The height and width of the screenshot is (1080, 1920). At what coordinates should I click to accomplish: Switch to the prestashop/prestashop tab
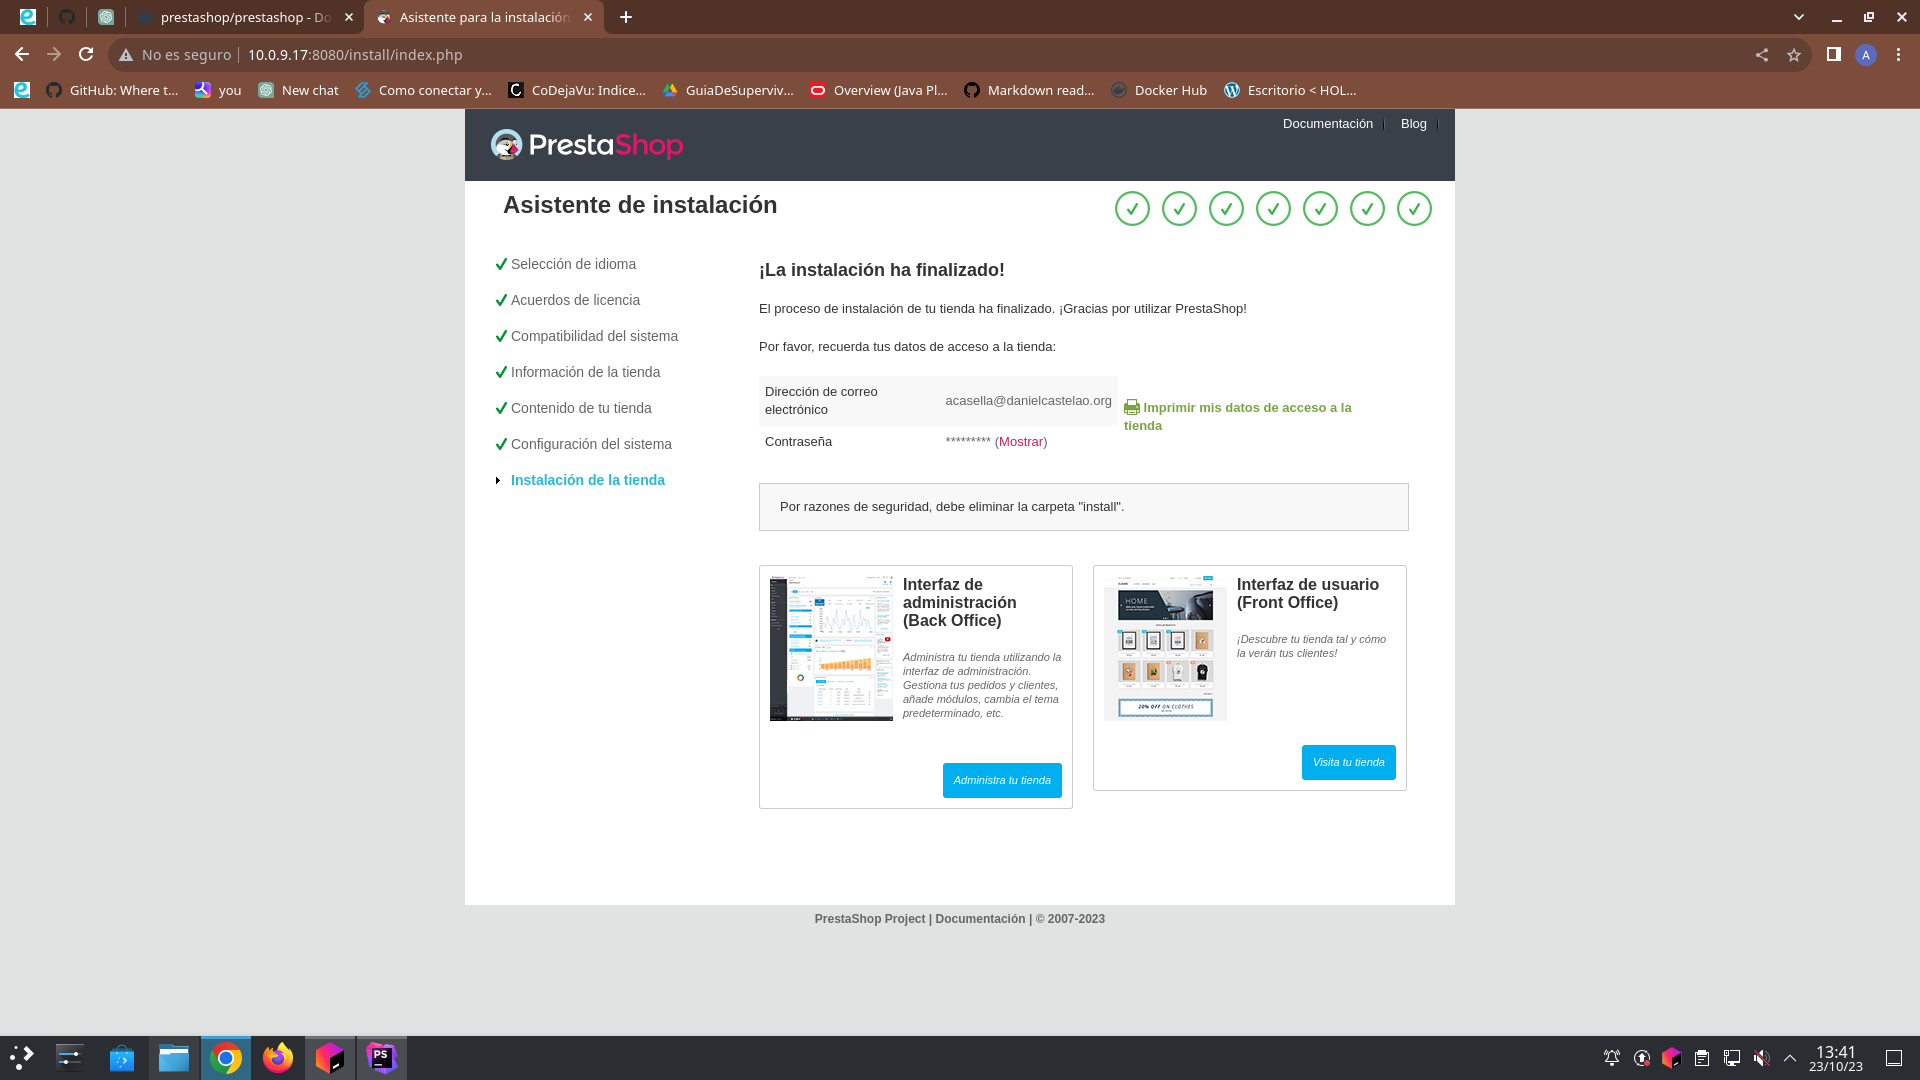245,17
